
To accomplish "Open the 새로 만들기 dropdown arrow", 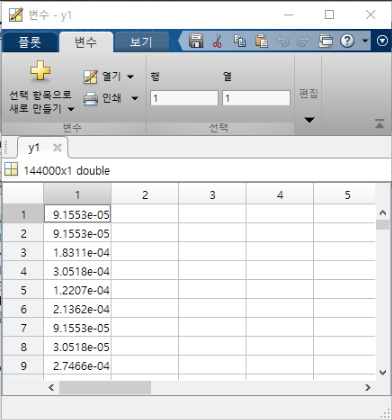I will point(71,109).
